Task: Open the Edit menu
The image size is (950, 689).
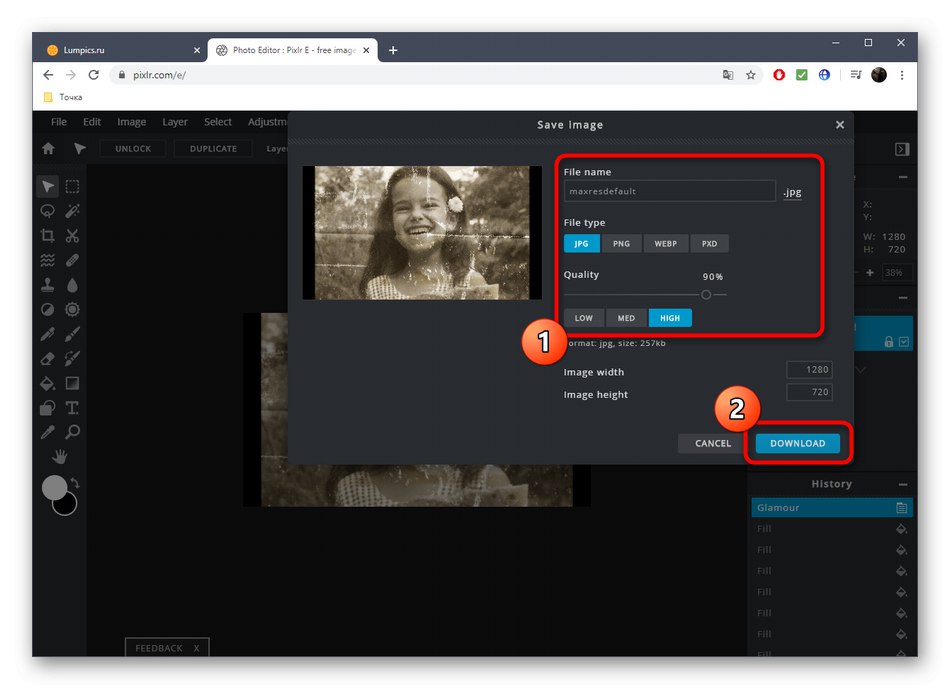Action: (x=92, y=122)
